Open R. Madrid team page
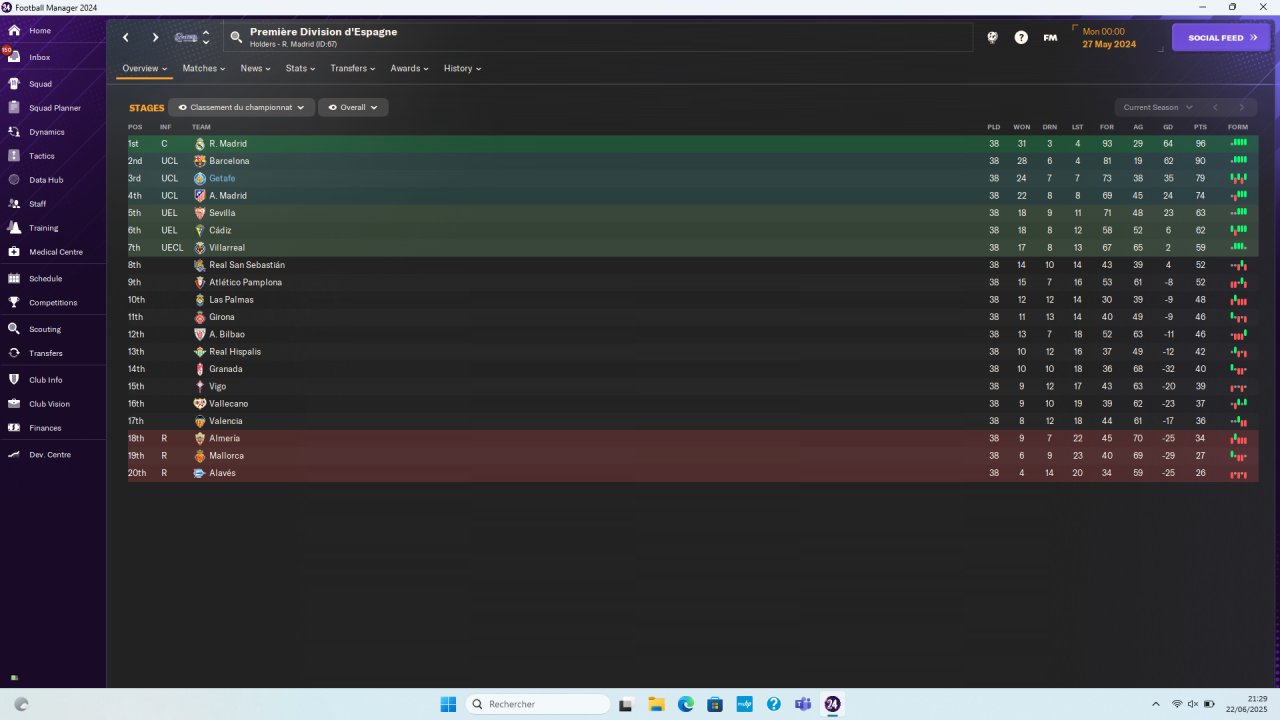This screenshot has width=1280, height=720. click(x=228, y=144)
